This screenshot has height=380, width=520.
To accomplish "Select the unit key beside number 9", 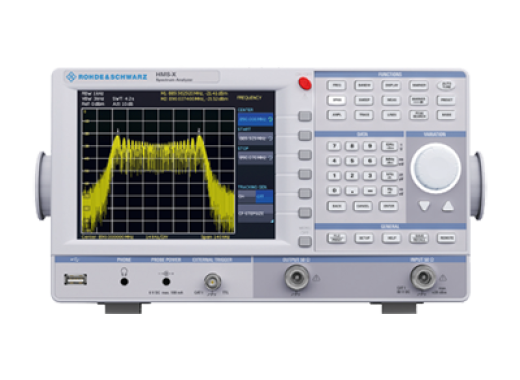I will tap(389, 146).
